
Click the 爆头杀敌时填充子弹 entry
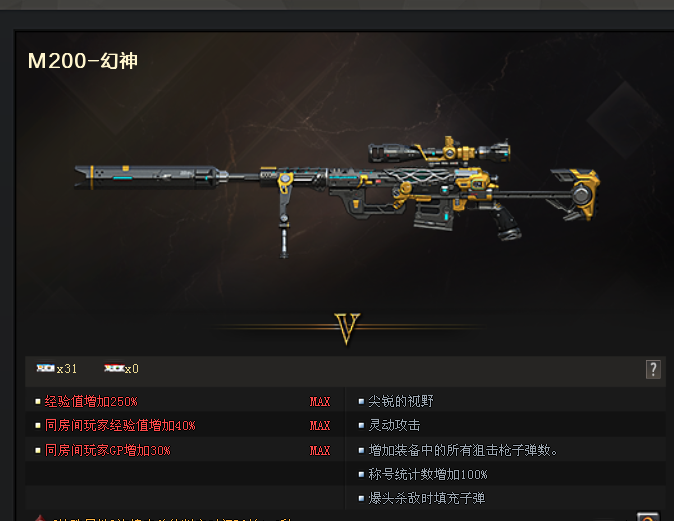[x=427, y=498]
